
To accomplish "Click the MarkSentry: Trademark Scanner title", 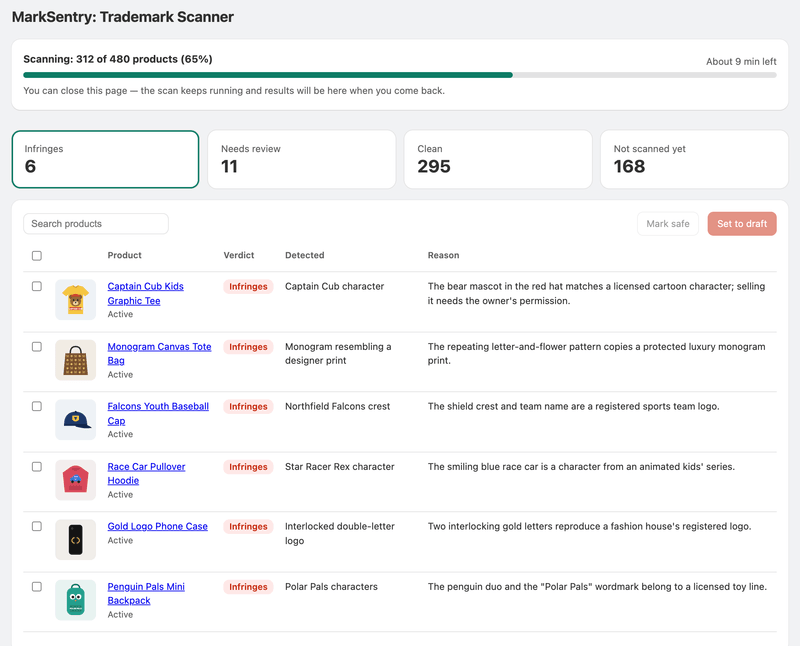I will click(122, 17).
